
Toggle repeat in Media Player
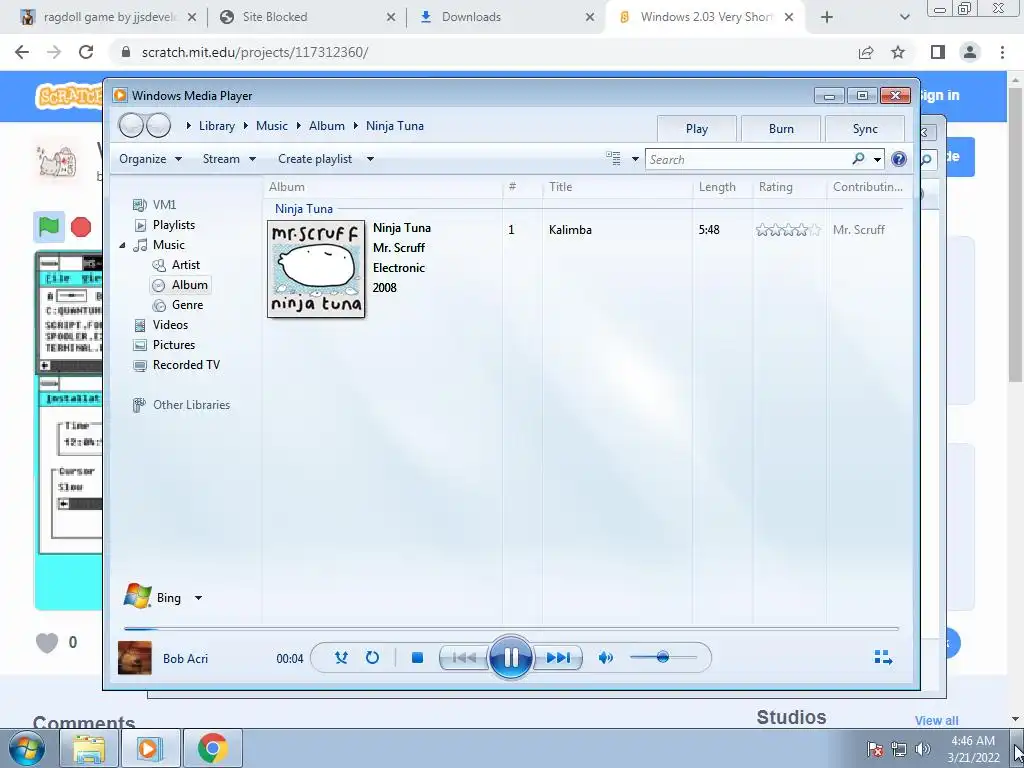(x=372, y=658)
